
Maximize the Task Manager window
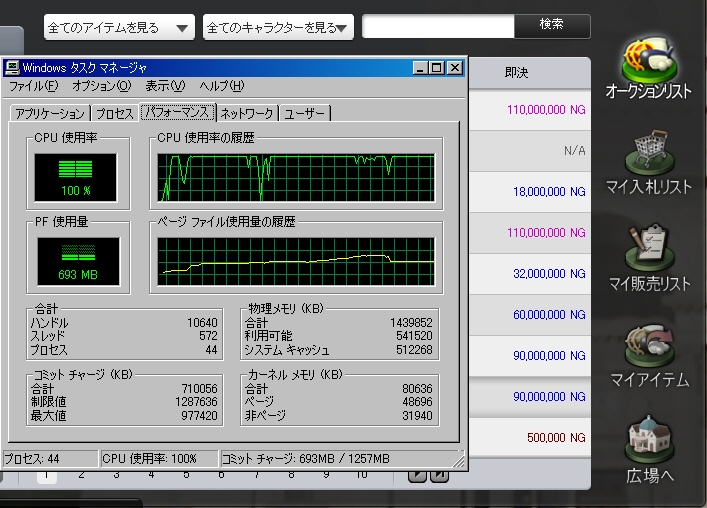tap(436, 68)
